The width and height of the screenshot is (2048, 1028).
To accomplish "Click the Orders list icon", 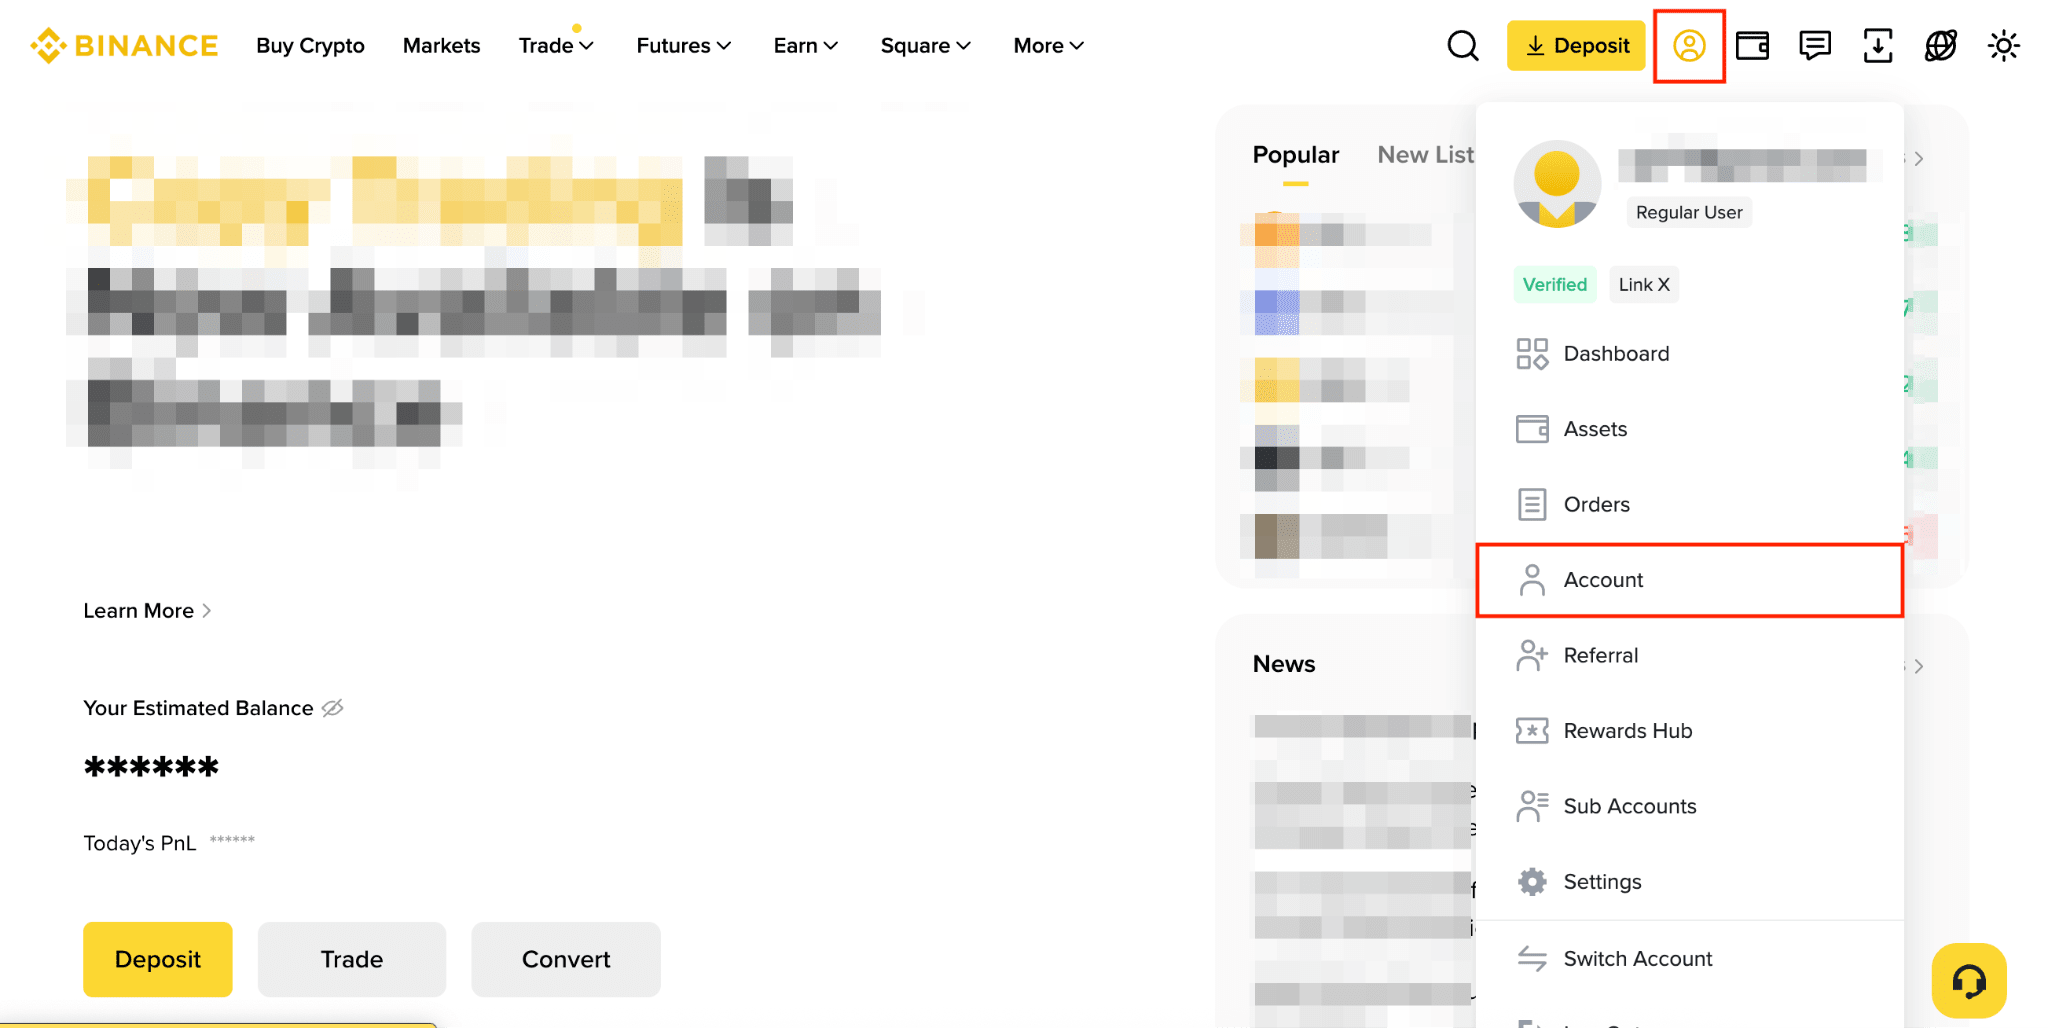I will [x=1532, y=505].
